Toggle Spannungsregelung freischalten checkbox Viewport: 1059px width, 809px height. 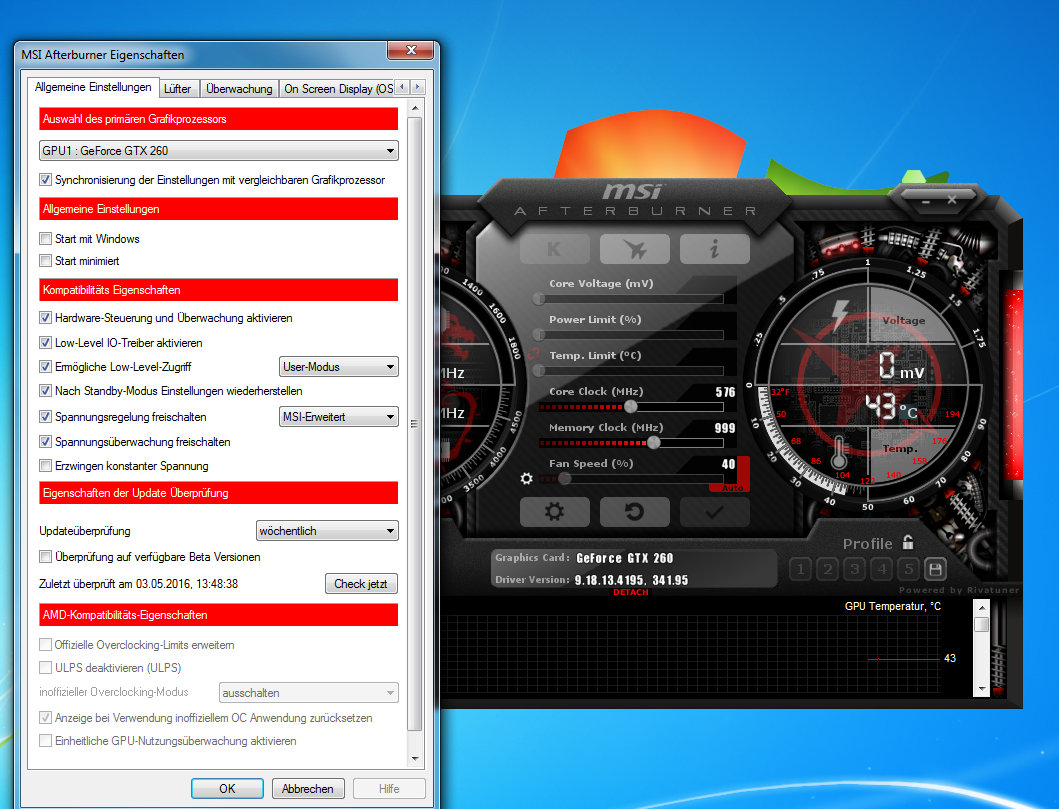45,417
